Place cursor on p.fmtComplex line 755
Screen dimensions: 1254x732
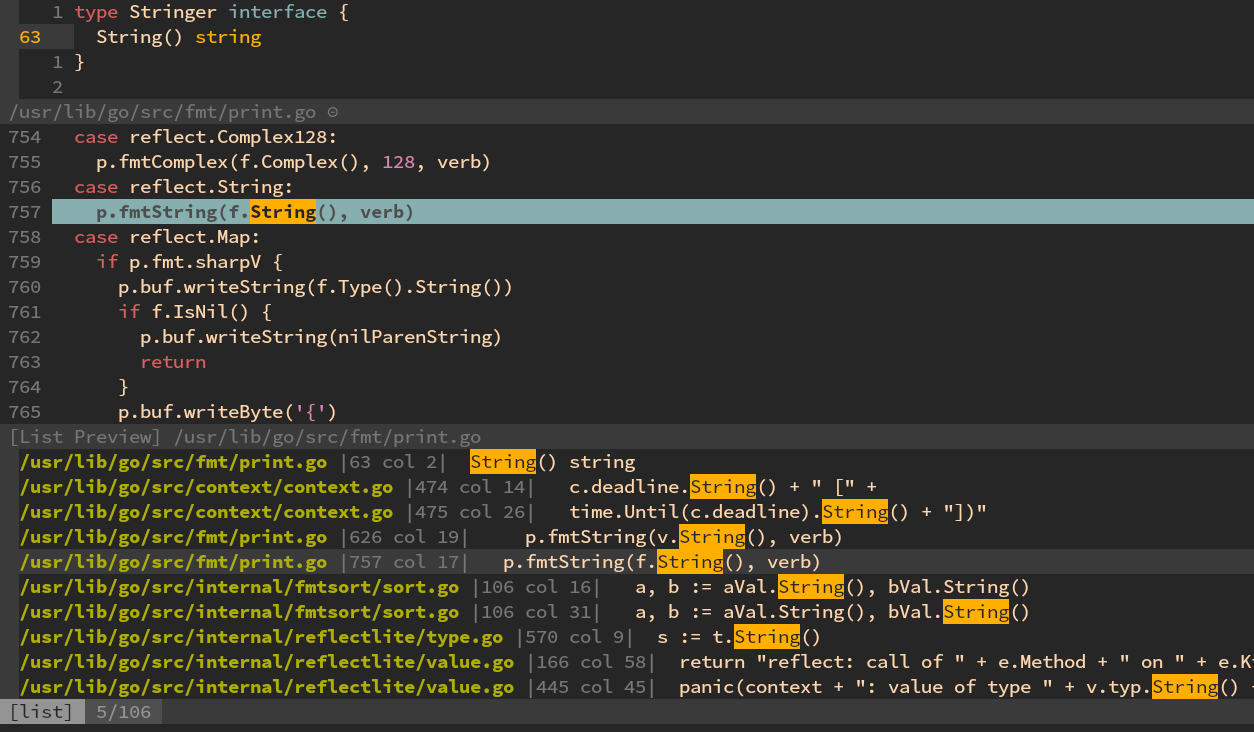tap(293, 162)
